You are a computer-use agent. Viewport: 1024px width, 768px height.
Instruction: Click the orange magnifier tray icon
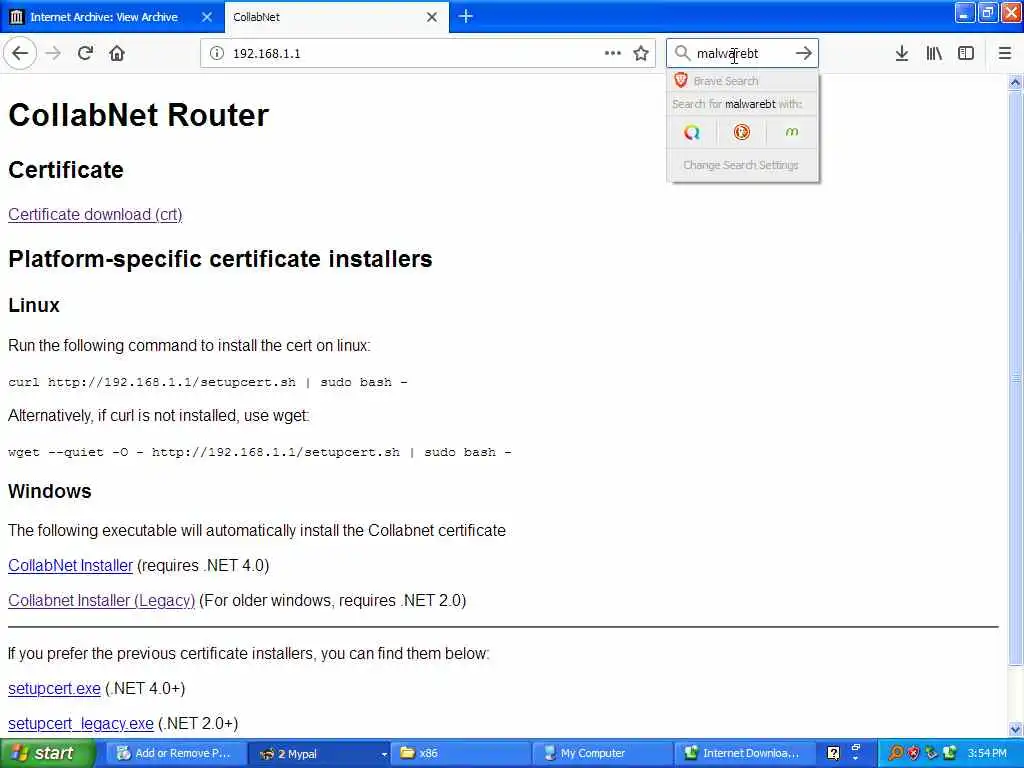(x=896, y=753)
